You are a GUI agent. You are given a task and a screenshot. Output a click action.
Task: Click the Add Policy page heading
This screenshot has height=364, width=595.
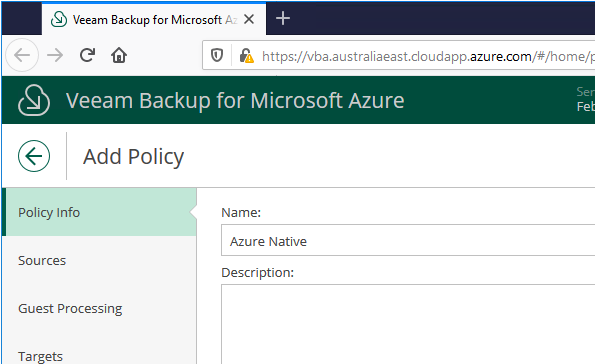(x=133, y=157)
